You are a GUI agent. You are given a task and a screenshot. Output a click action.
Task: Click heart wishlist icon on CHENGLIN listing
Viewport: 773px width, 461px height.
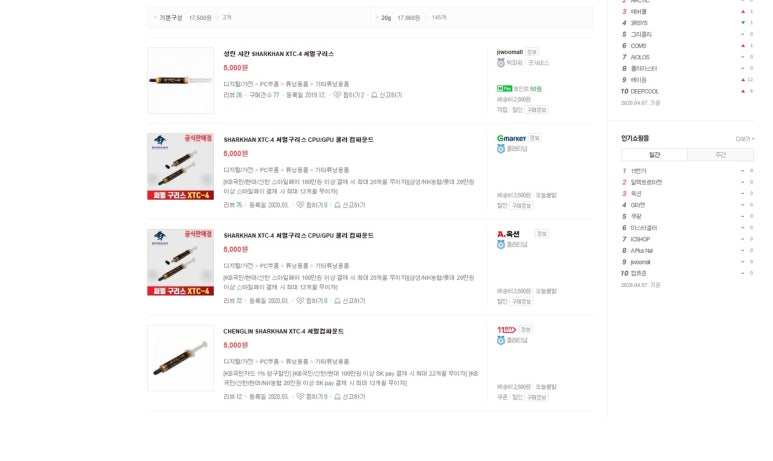(x=300, y=396)
